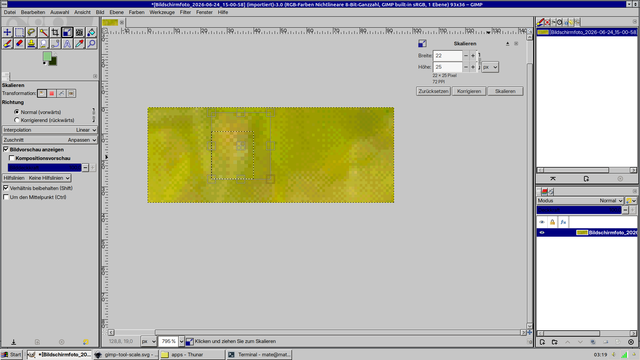Screen dimensions: 640x360
Task: Switch to apps - Thunar taskbar window
Action: click(x=192, y=354)
